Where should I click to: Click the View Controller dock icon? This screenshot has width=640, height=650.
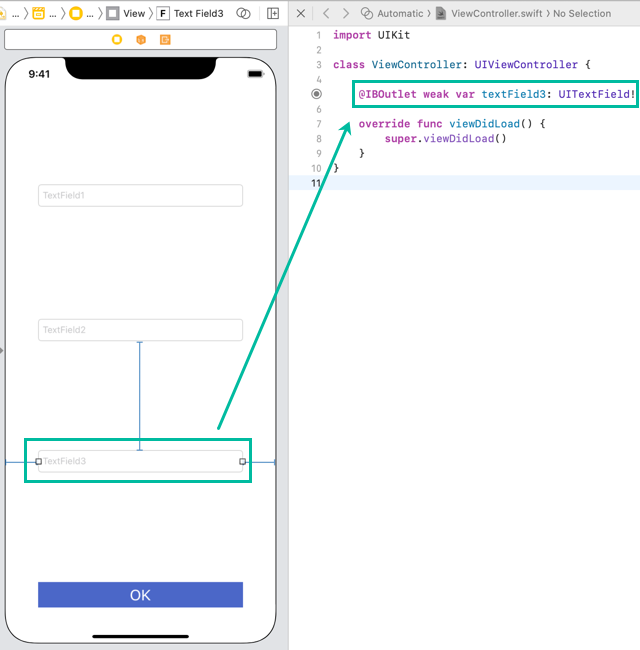117,39
